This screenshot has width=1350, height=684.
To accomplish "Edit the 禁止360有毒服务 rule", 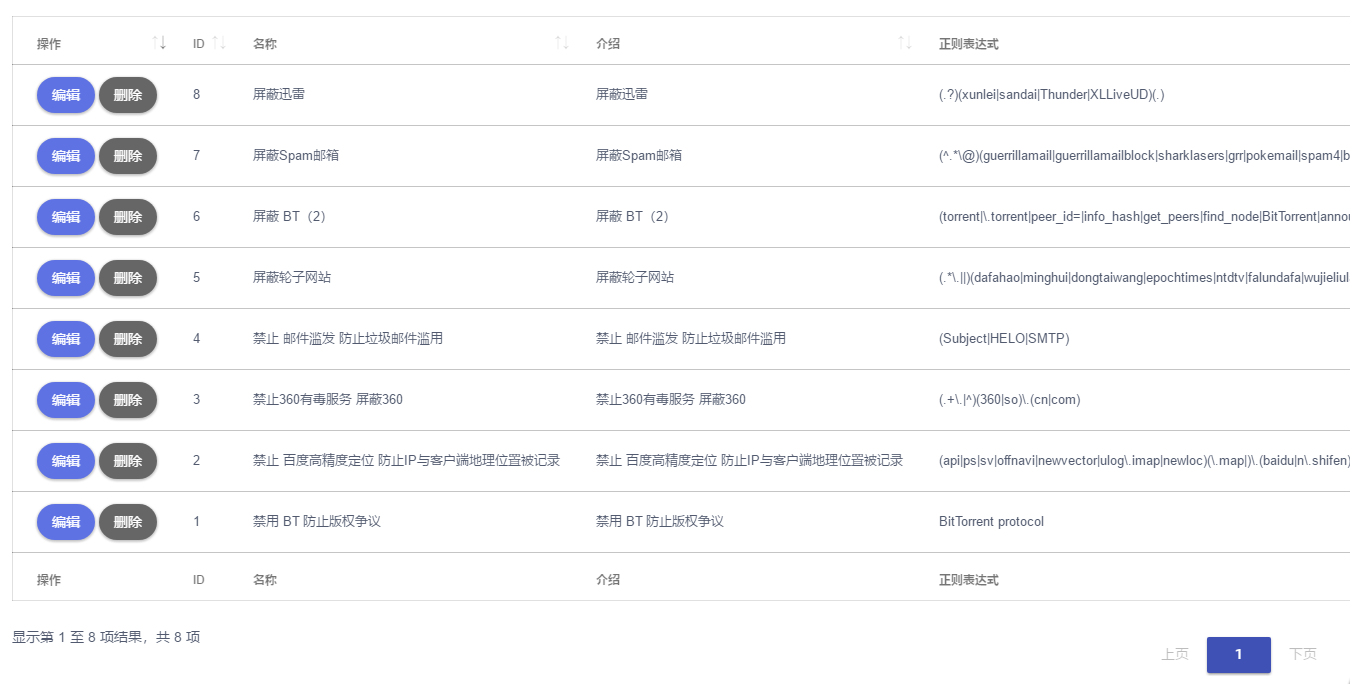I will (x=66, y=400).
